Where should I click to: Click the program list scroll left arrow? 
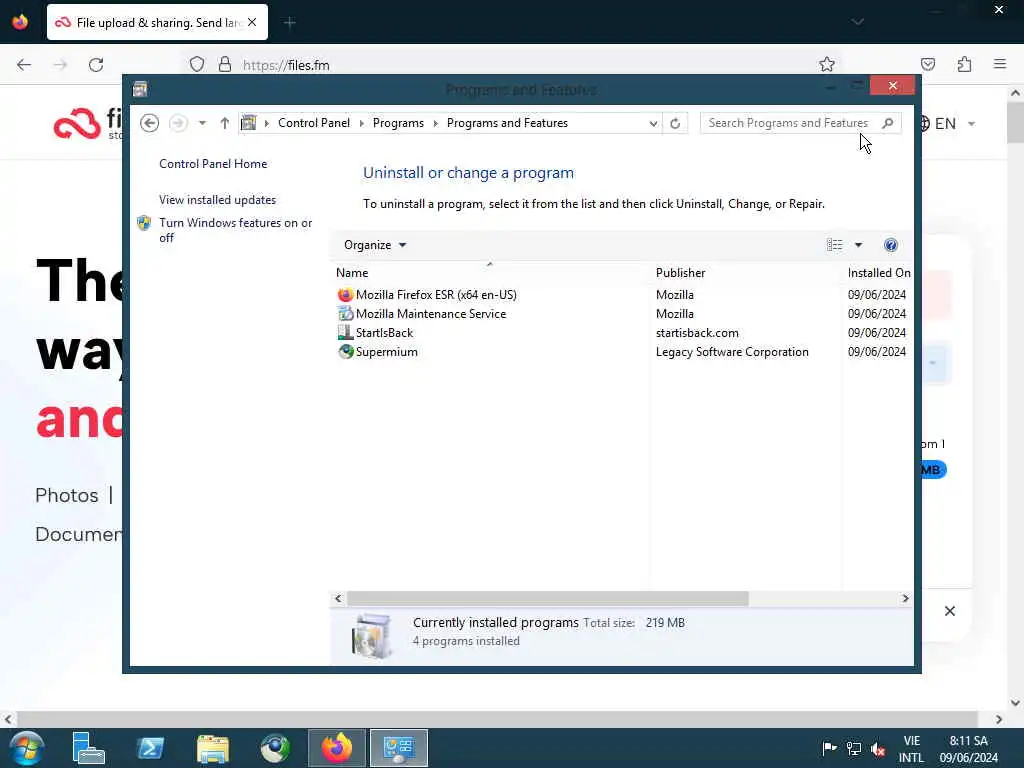coord(338,598)
